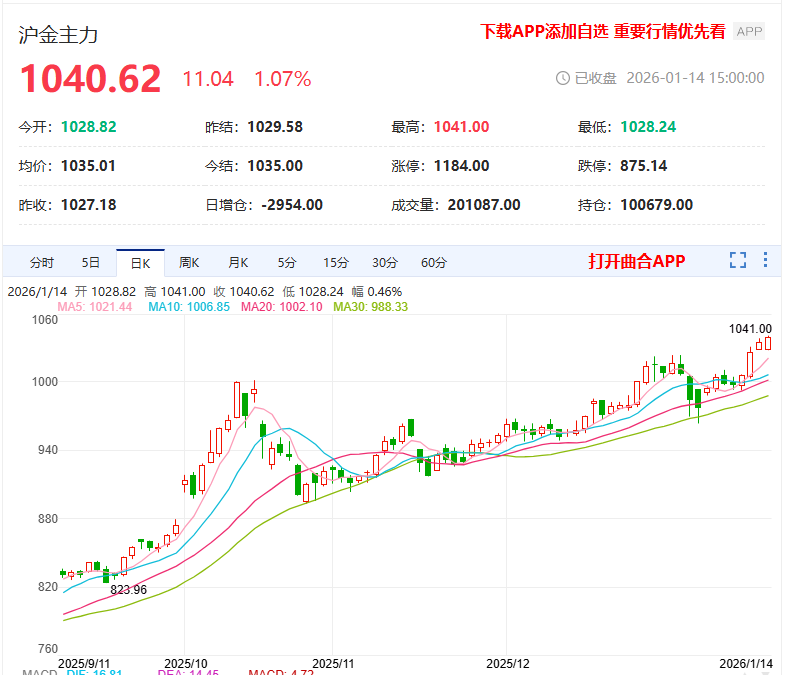
Task: Click the 今开 value 1028.82
Action: coord(89,127)
